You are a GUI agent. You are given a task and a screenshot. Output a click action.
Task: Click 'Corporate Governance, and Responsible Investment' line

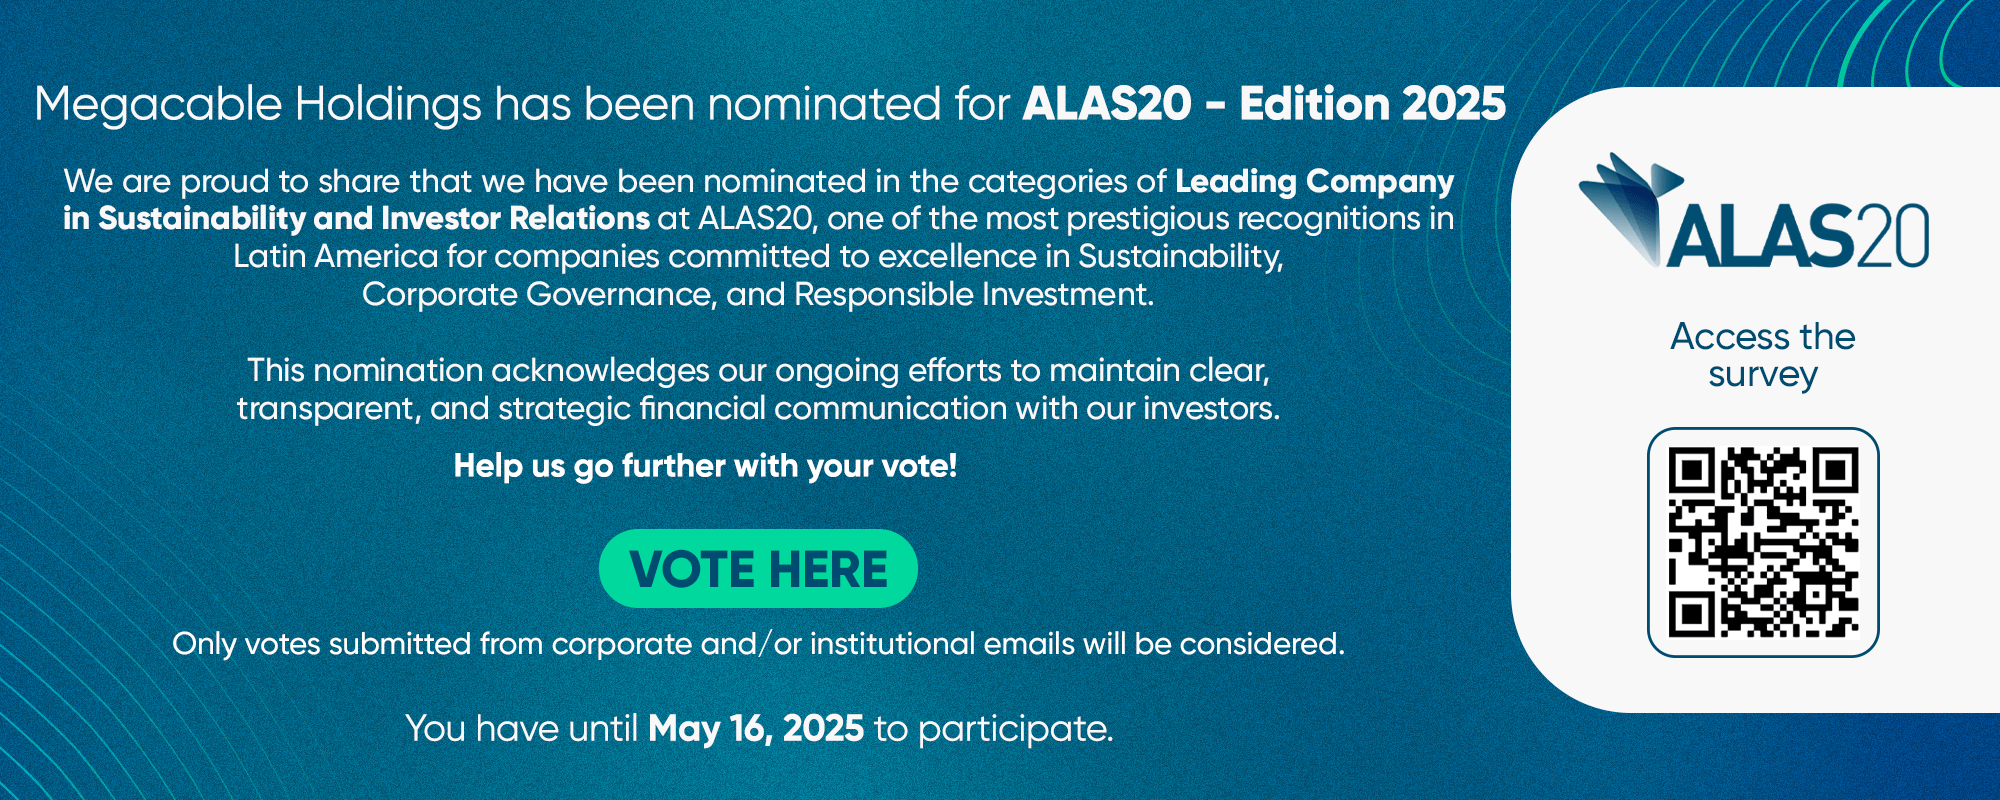pyautogui.click(x=758, y=294)
